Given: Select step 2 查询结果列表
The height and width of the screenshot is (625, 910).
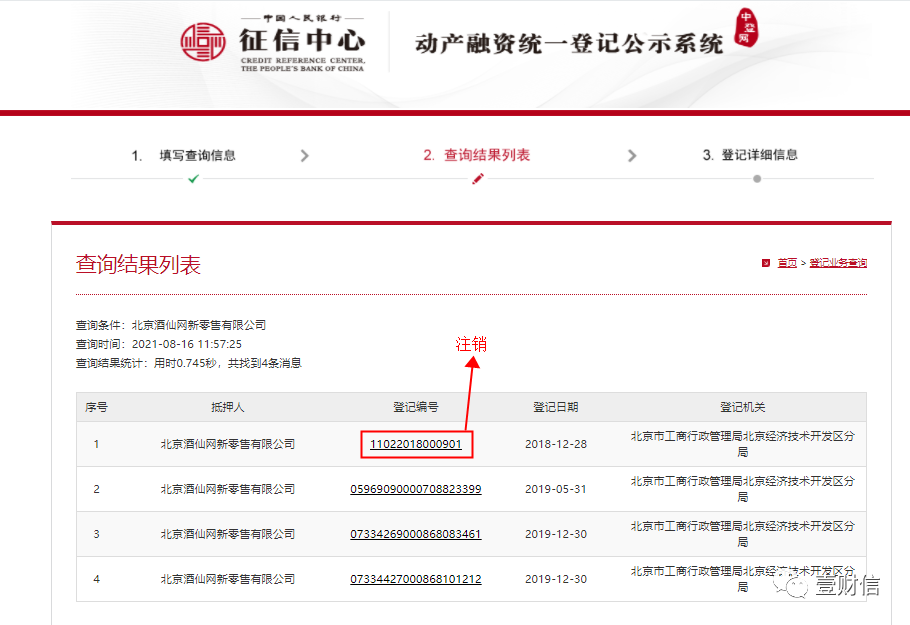Looking at the screenshot, I should [x=476, y=155].
